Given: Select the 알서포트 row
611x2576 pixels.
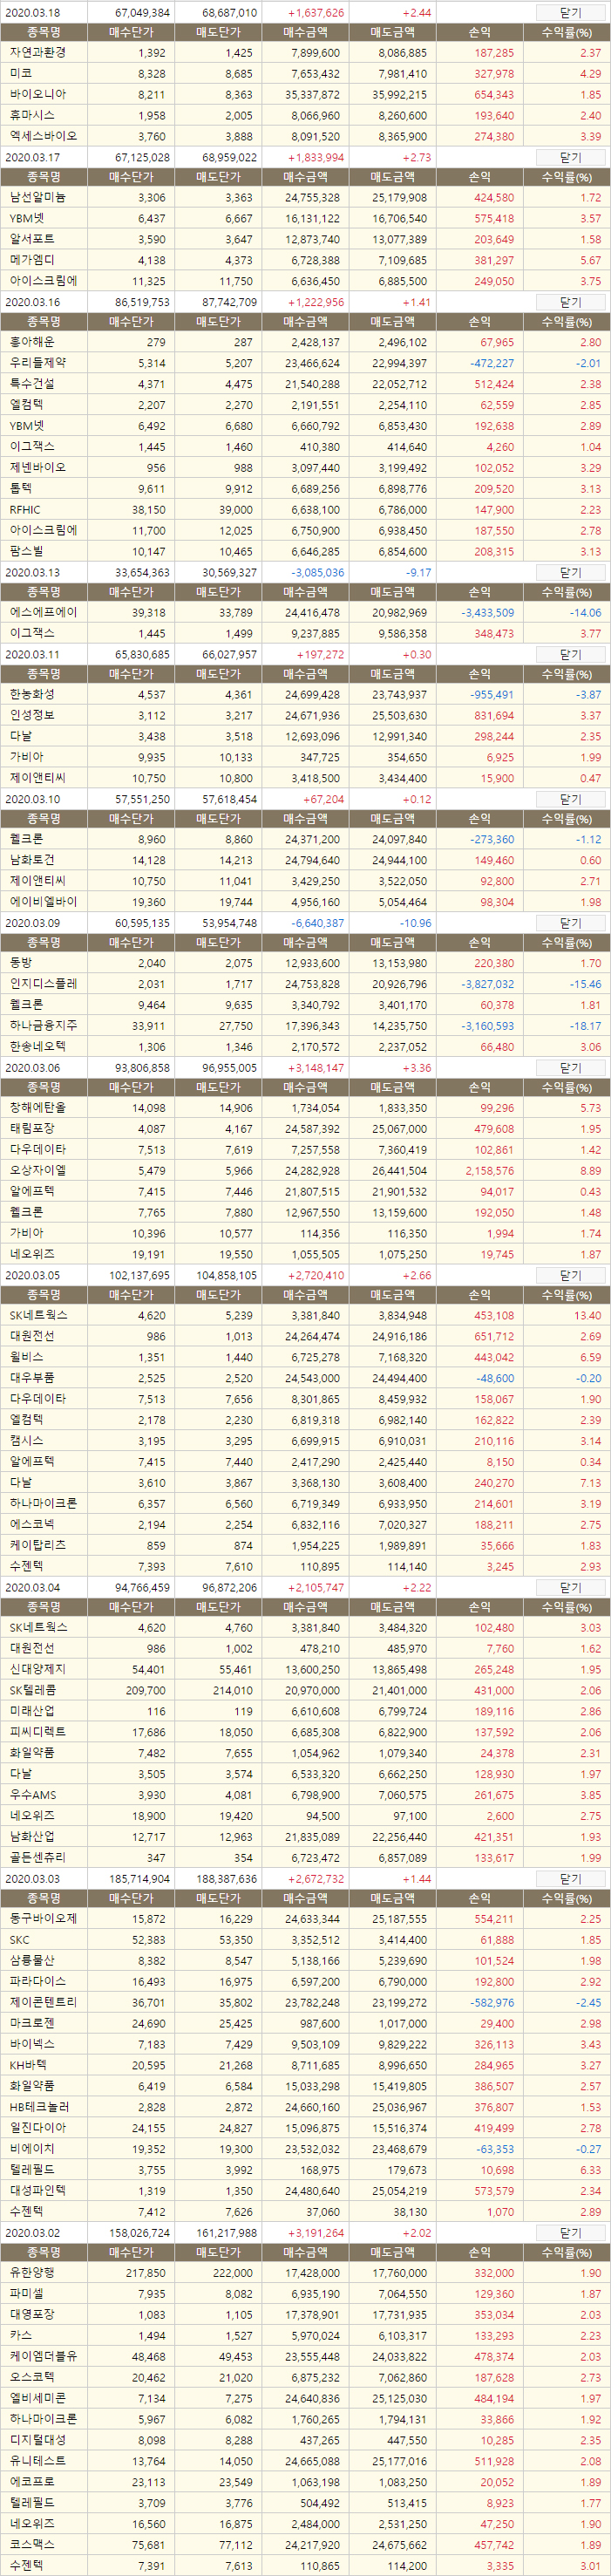Looking at the screenshot, I should pos(32,239).
